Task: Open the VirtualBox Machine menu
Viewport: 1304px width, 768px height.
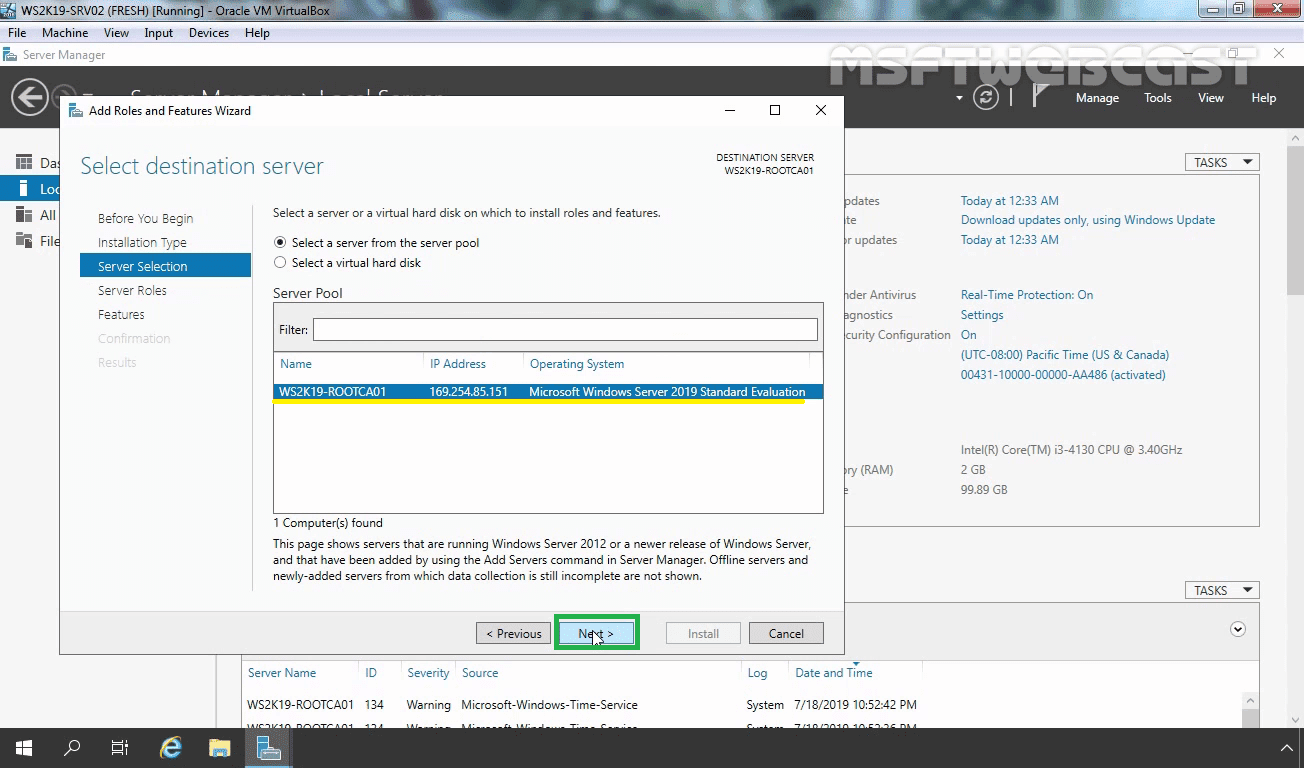Action: coord(65,33)
